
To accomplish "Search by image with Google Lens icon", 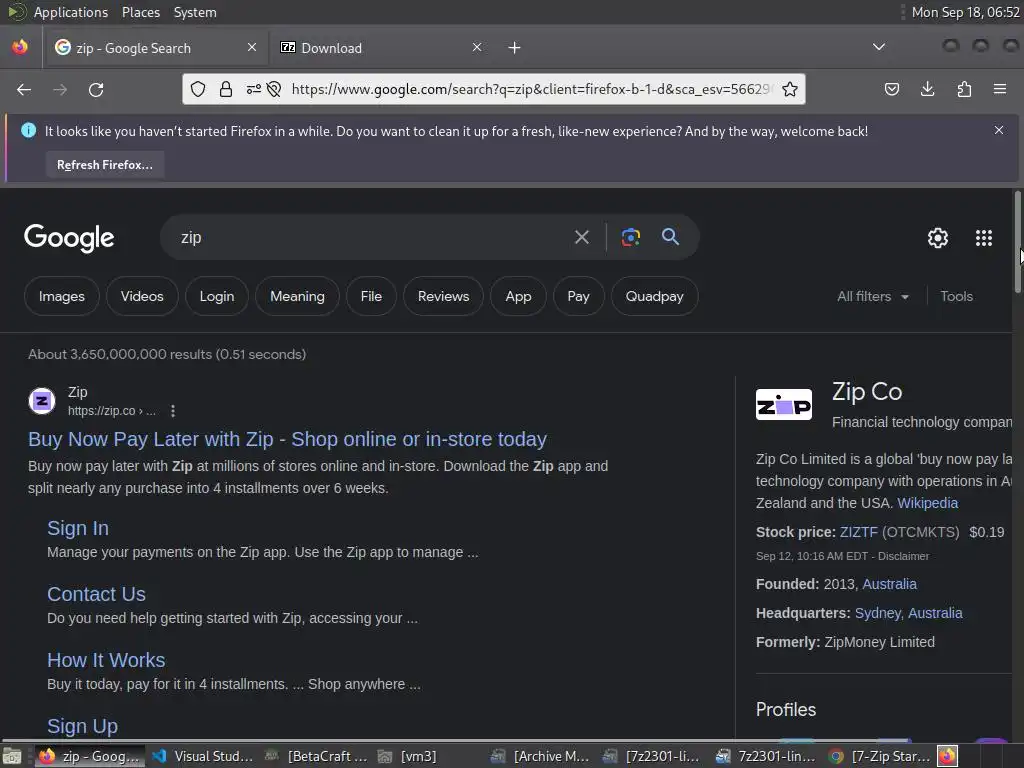I will (x=630, y=237).
